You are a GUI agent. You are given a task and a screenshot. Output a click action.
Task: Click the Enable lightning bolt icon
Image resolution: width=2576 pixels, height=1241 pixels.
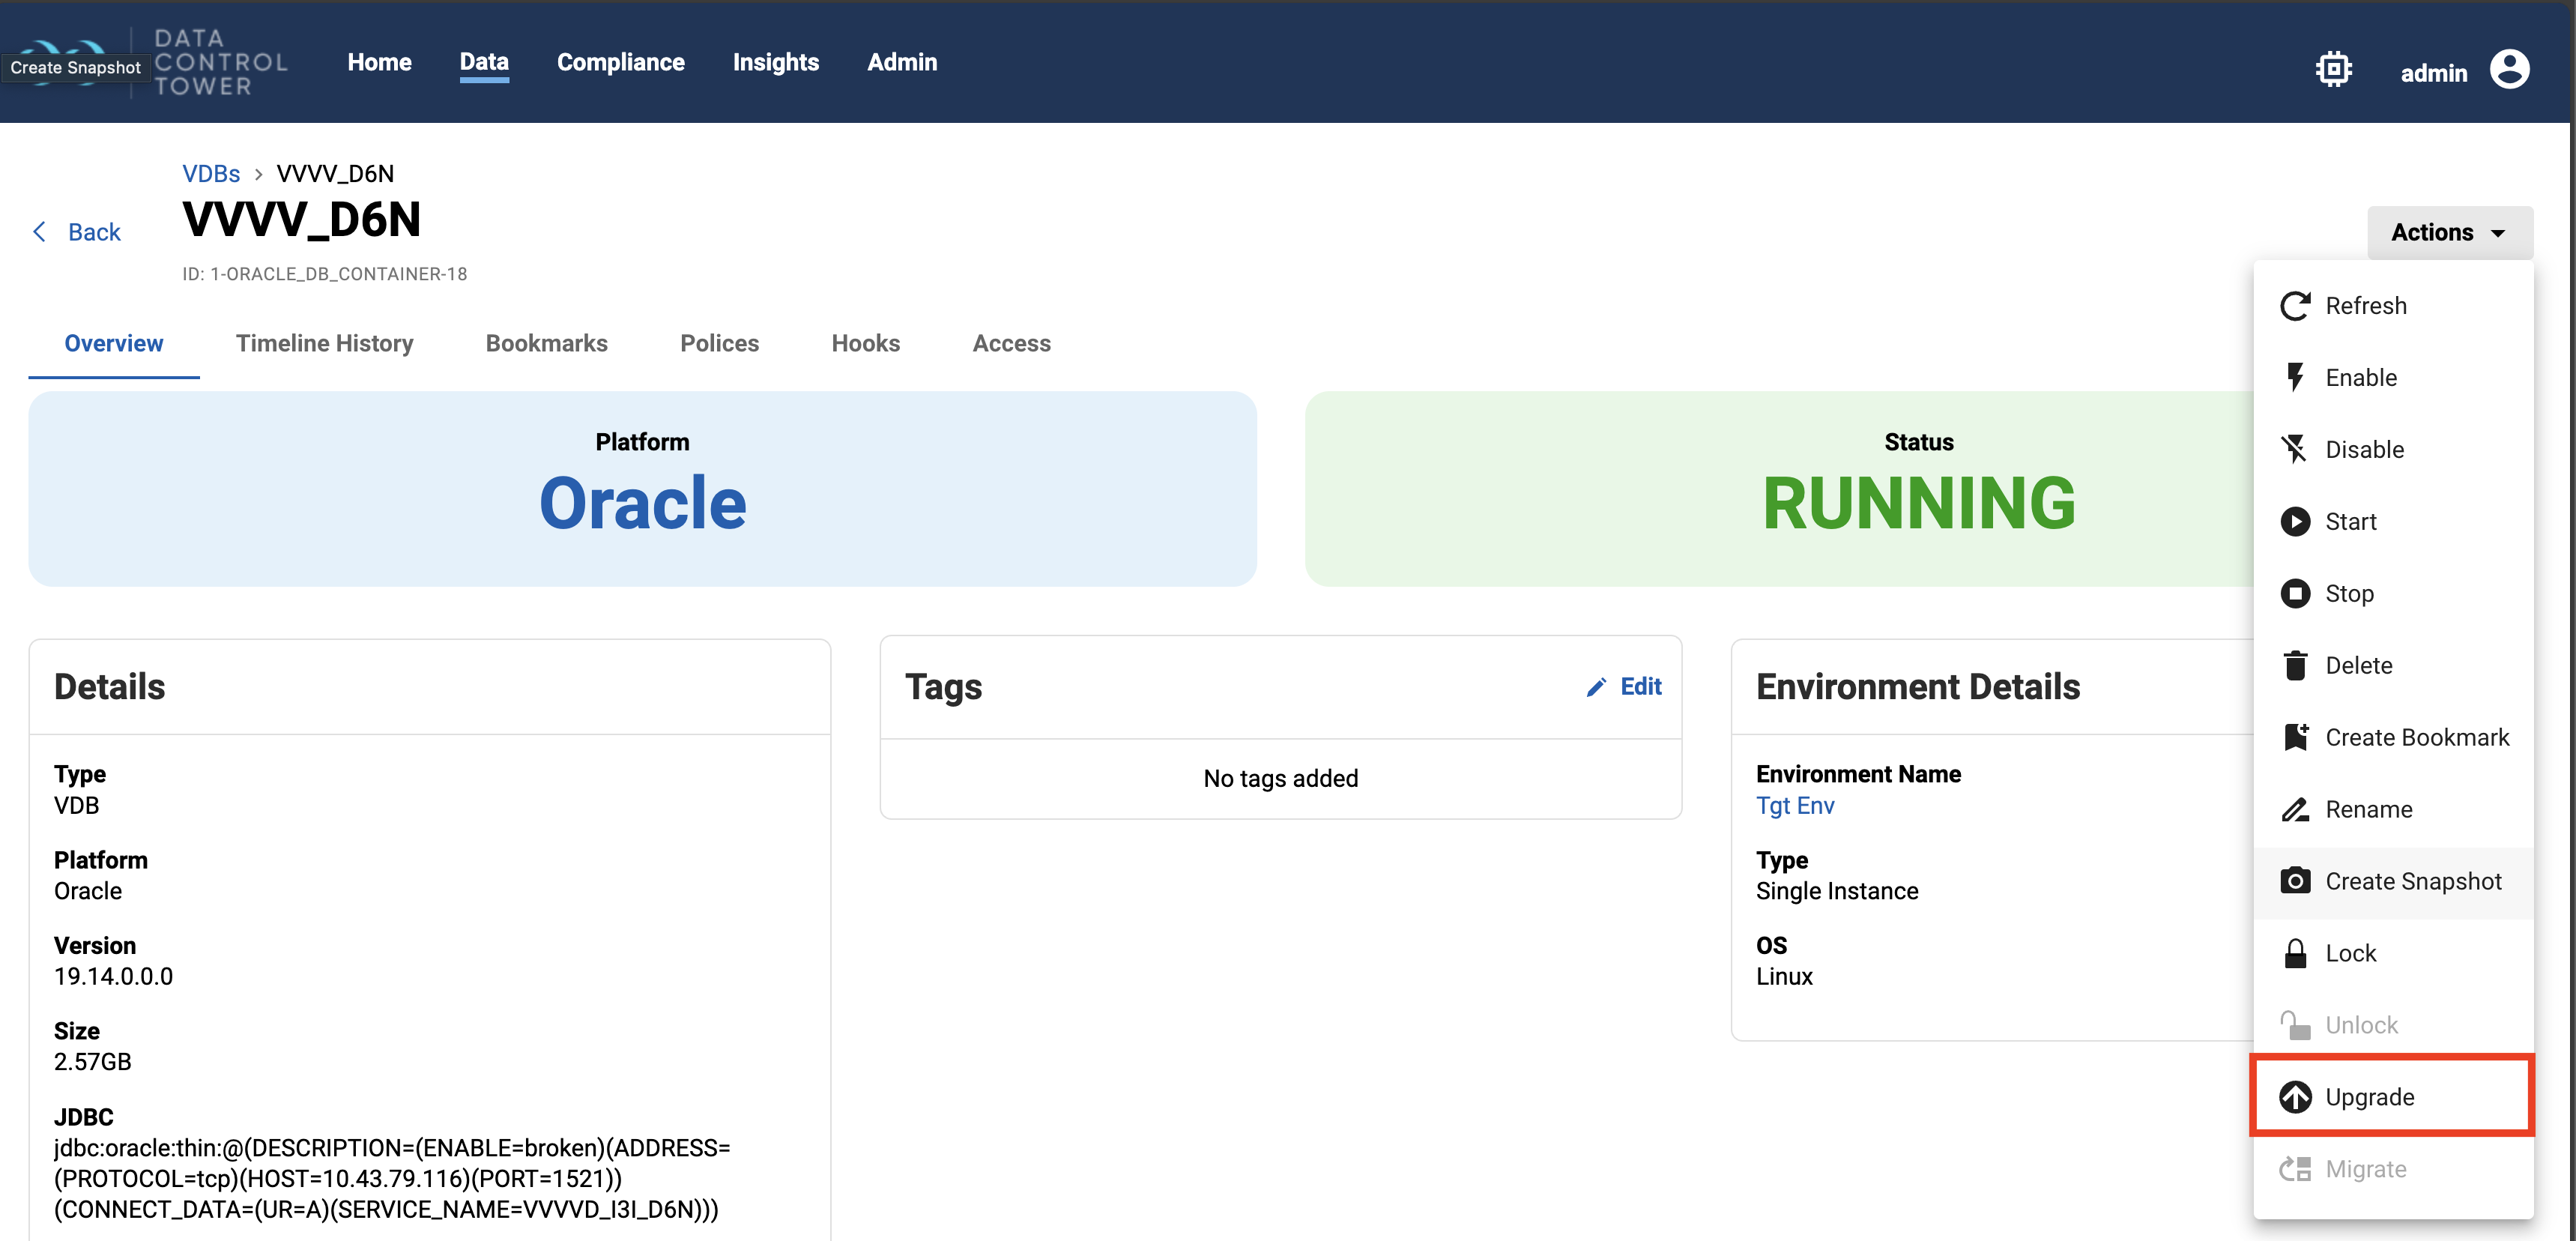point(2294,377)
